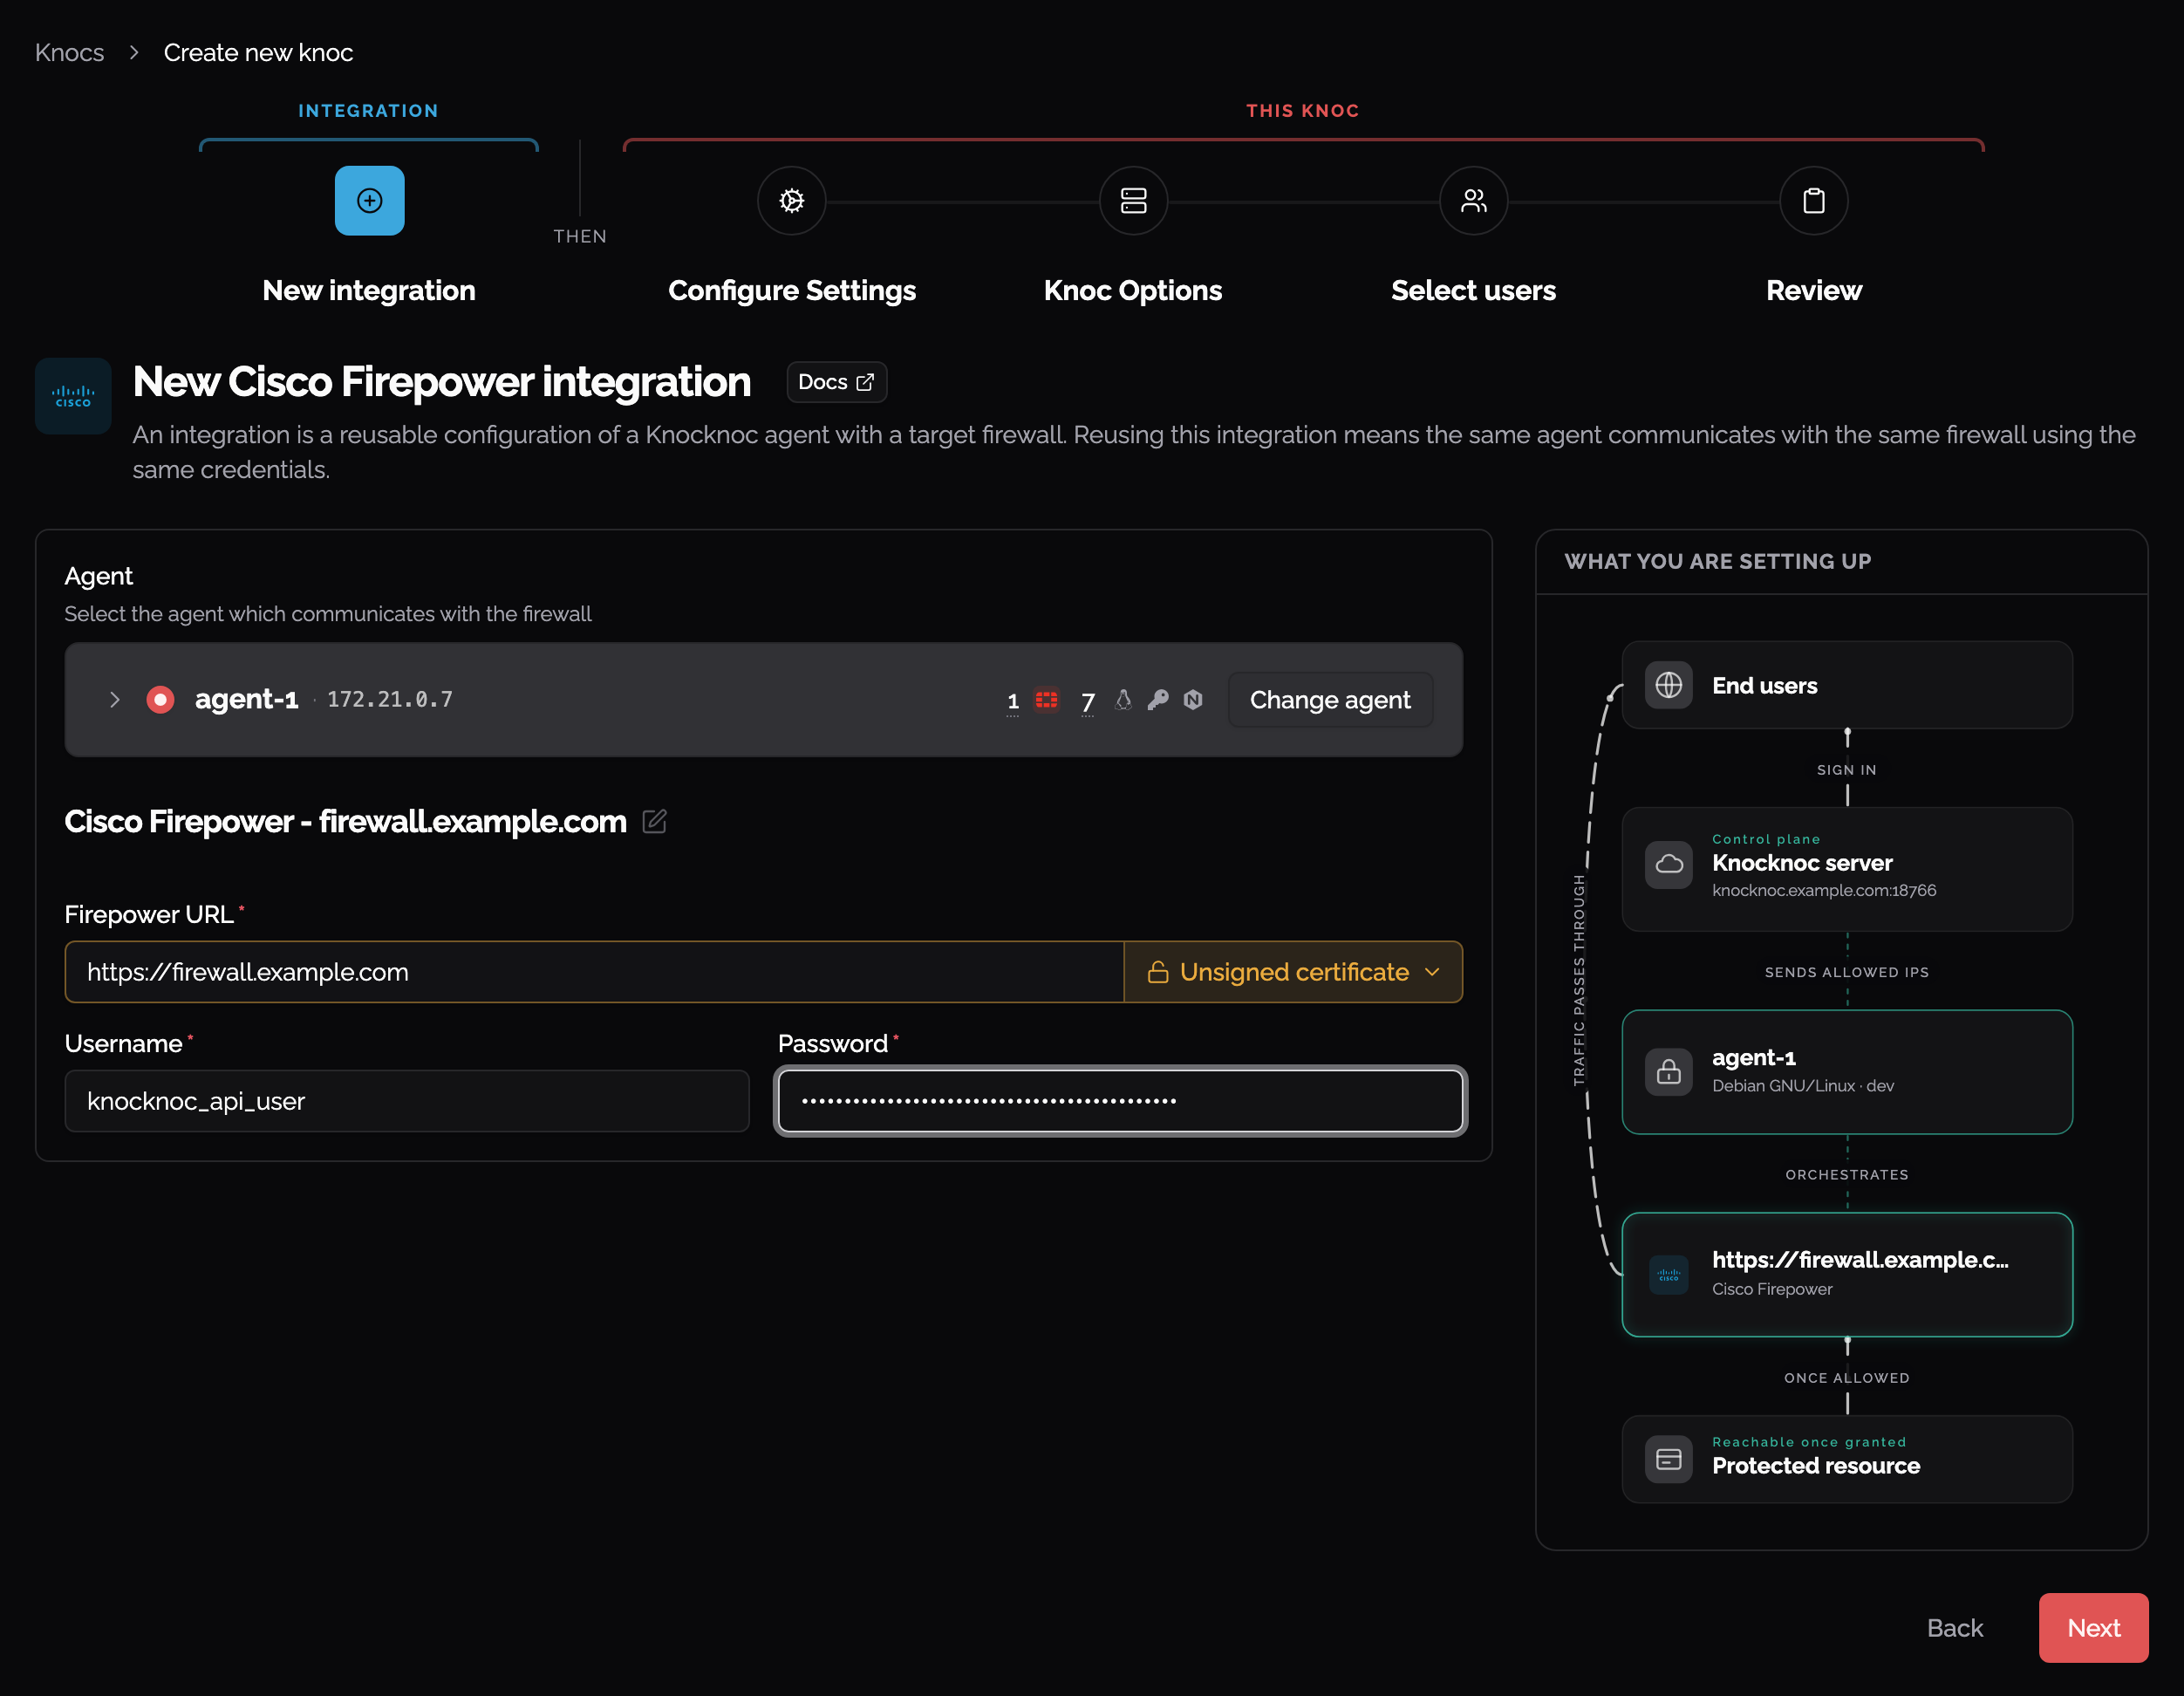Screen dimensions: 2184x1696
Task: Click the Cisco Firepower icon in diagram
Action: (1668, 1274)
